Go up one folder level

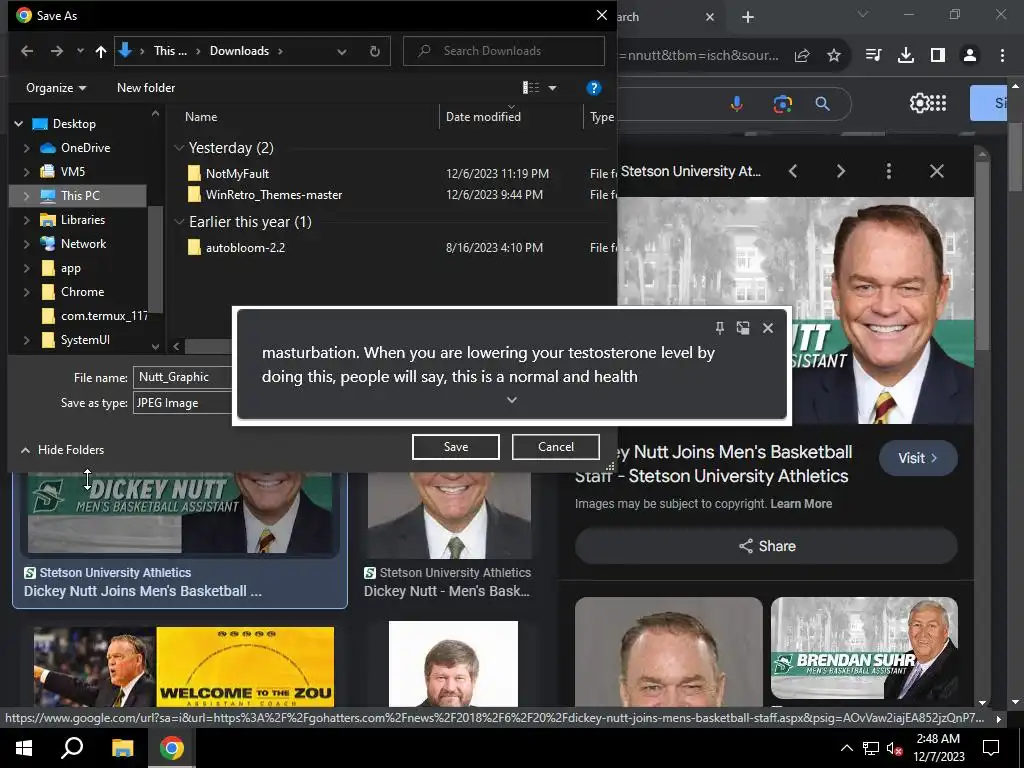pyautogui.click(x=101, y=51)
